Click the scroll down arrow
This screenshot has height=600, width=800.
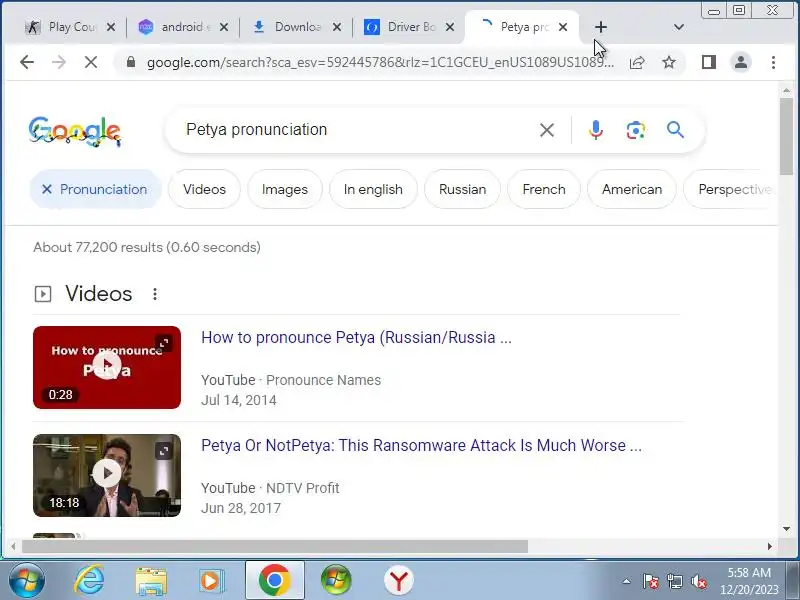[x=786, y=529]
